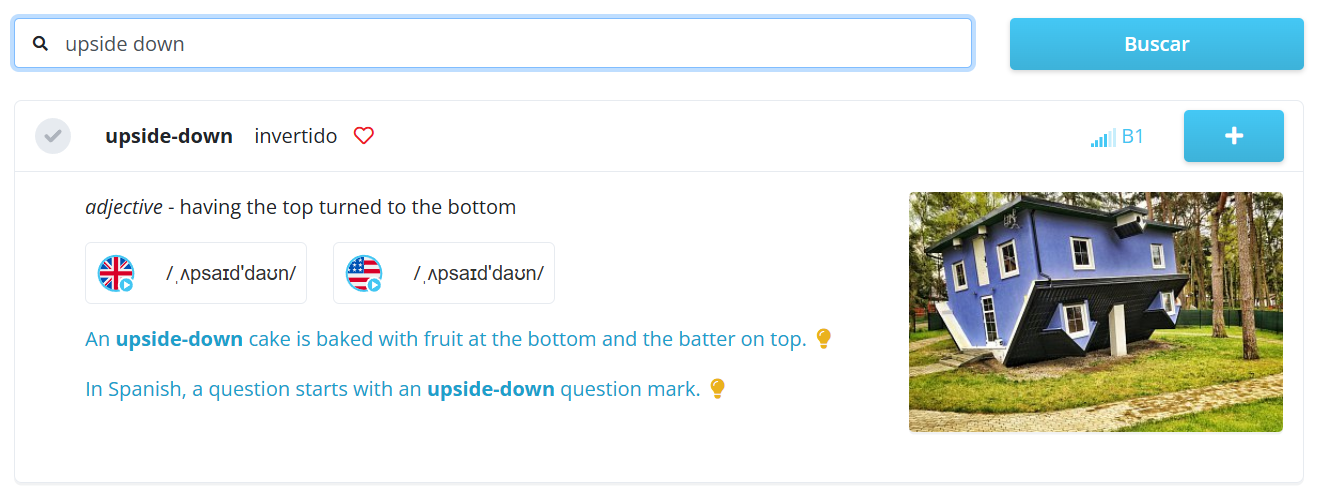Play the British pronunciation audio
The height and width of the screenshot is (491, 1317).
click(116, 273)
